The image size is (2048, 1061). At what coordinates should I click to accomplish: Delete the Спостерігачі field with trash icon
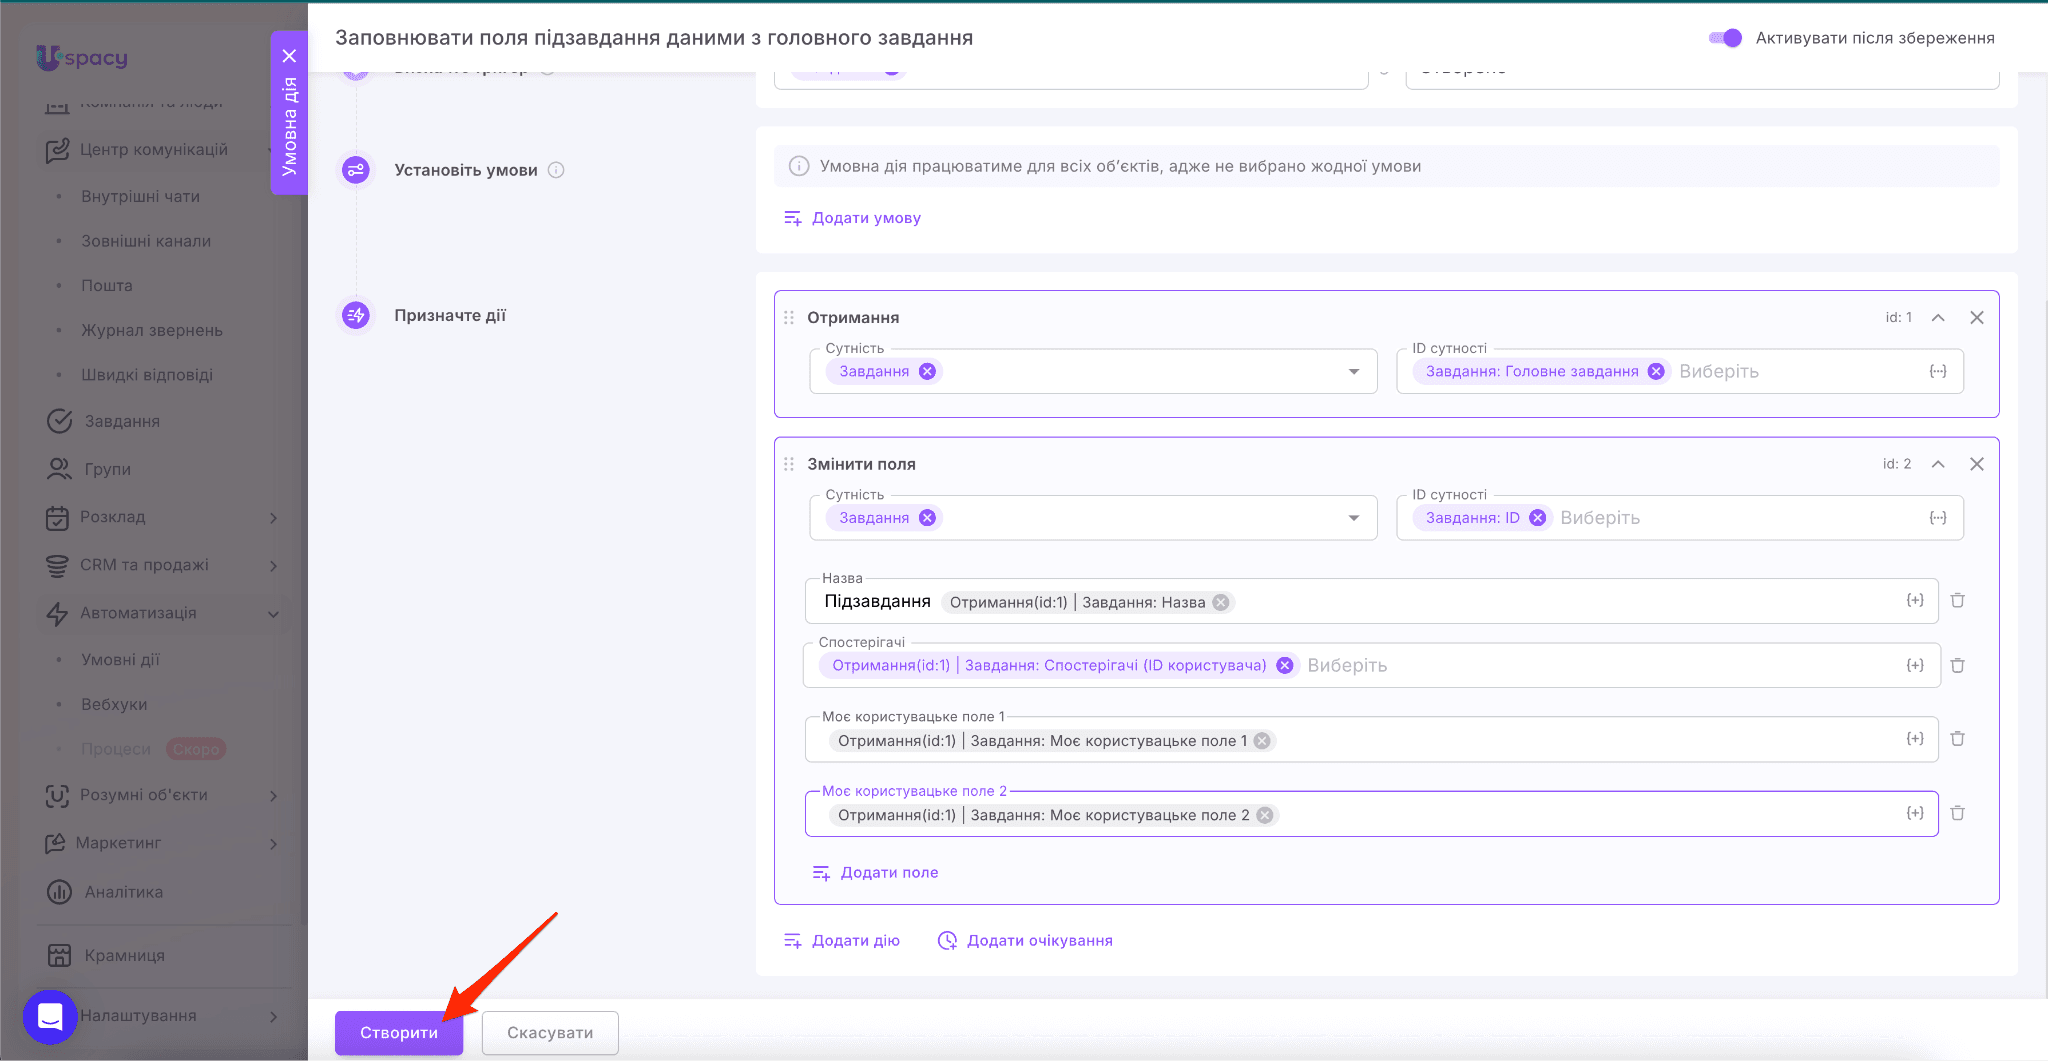click(x=1957, y=666)
